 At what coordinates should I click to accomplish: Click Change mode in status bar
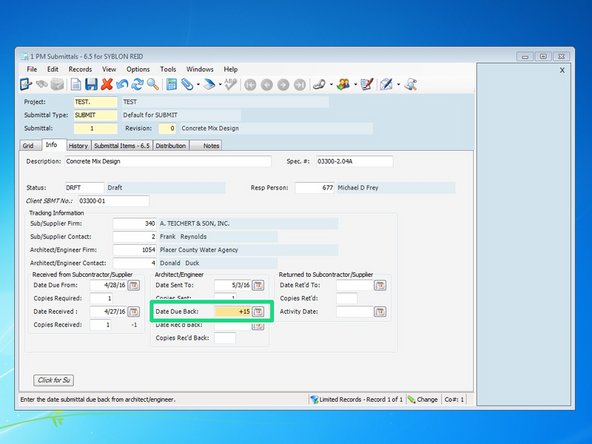pyautogui.click(x=422, y=399)
